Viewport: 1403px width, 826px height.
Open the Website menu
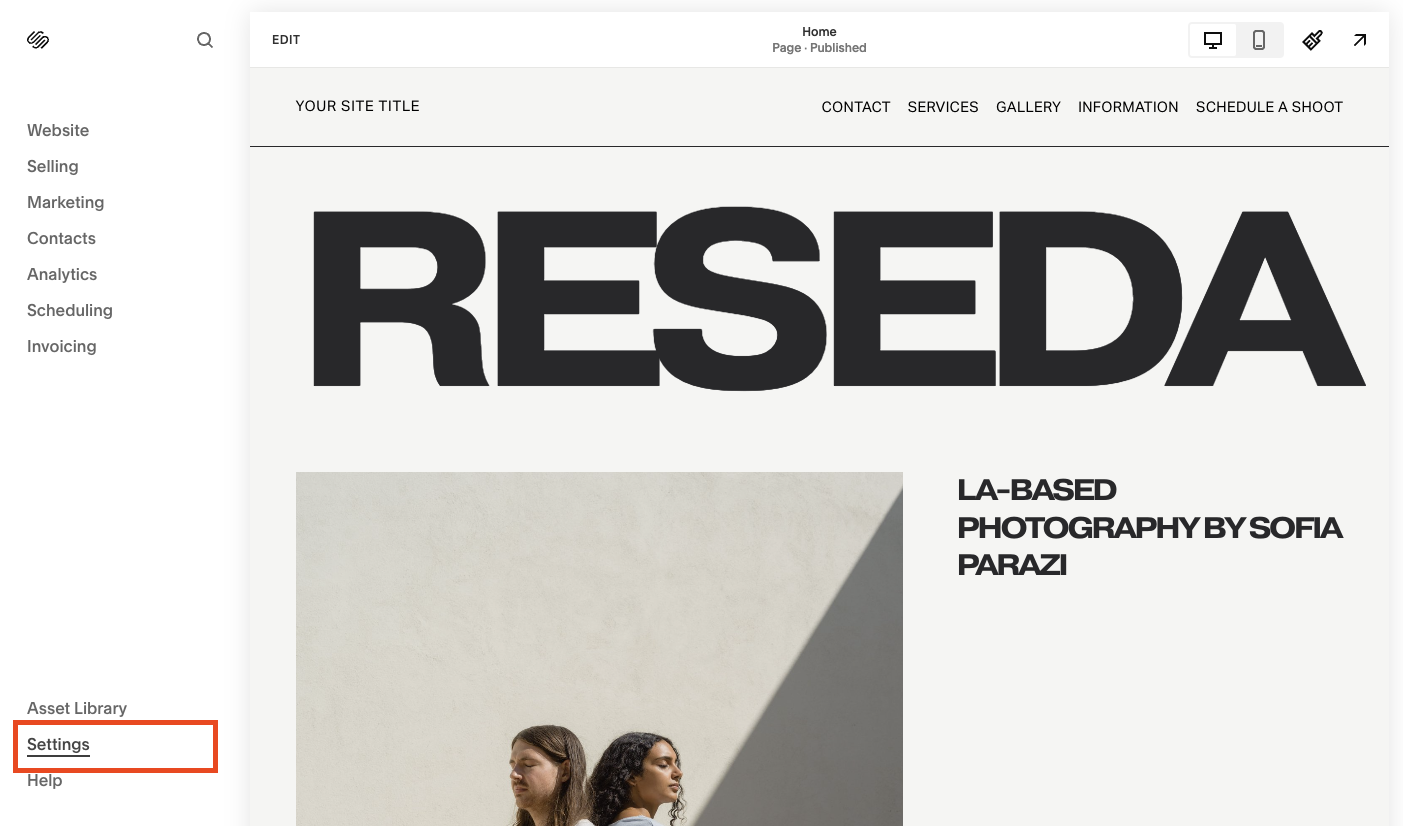click(x=58, y=130)
